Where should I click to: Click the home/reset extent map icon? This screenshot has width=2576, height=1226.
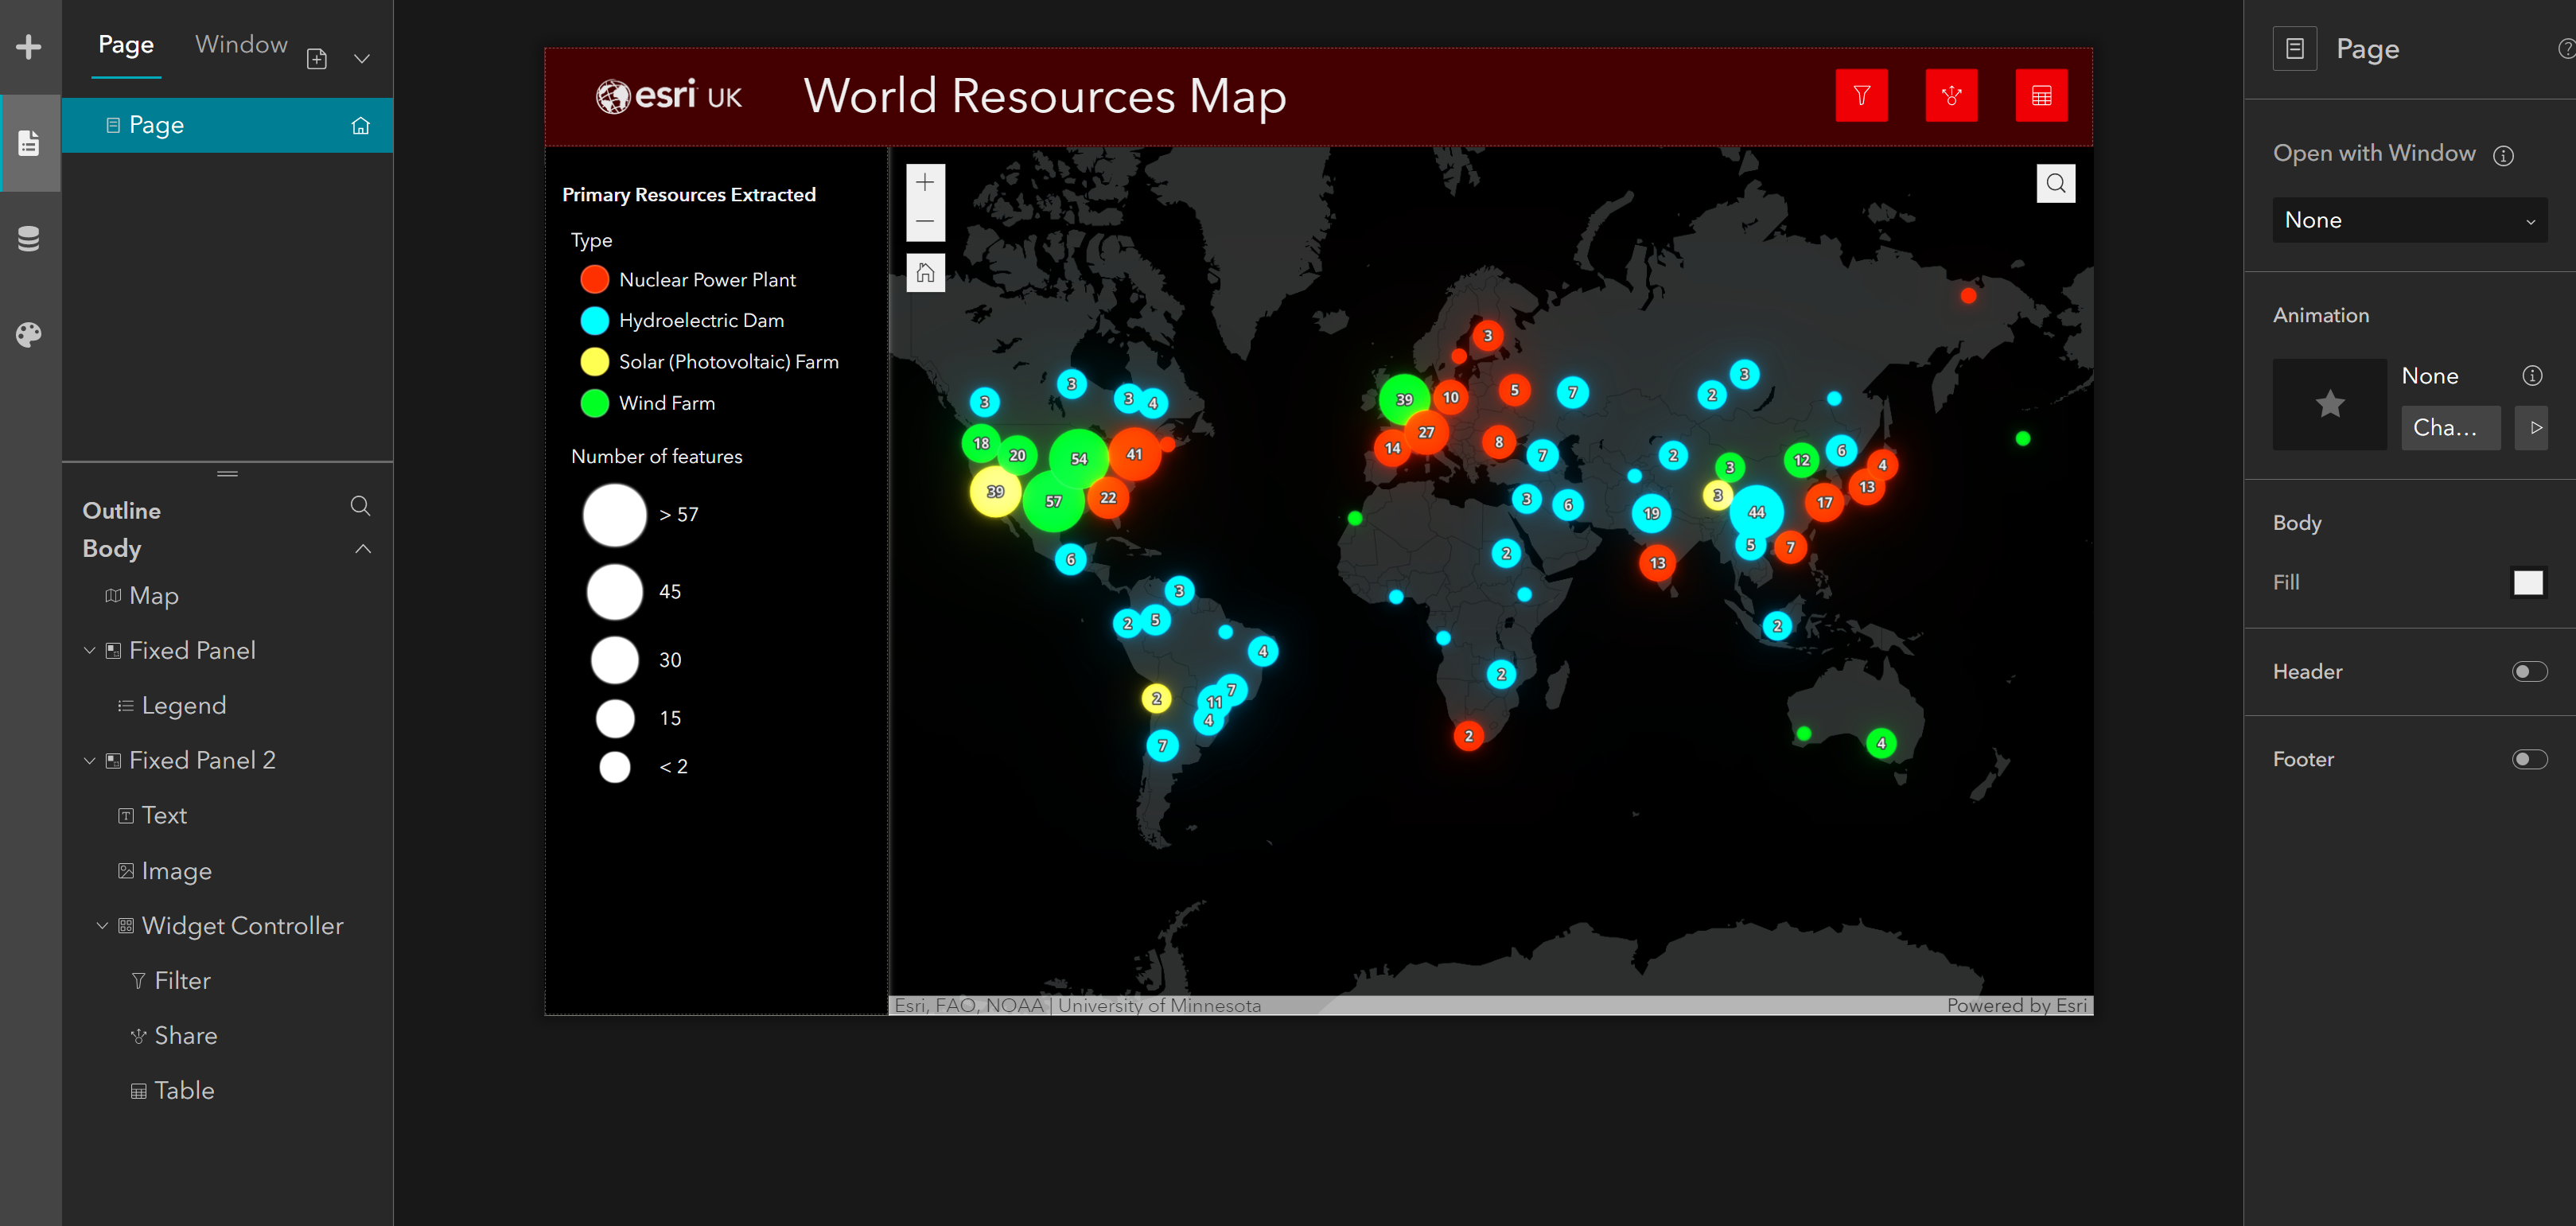(x=924, y=274)
